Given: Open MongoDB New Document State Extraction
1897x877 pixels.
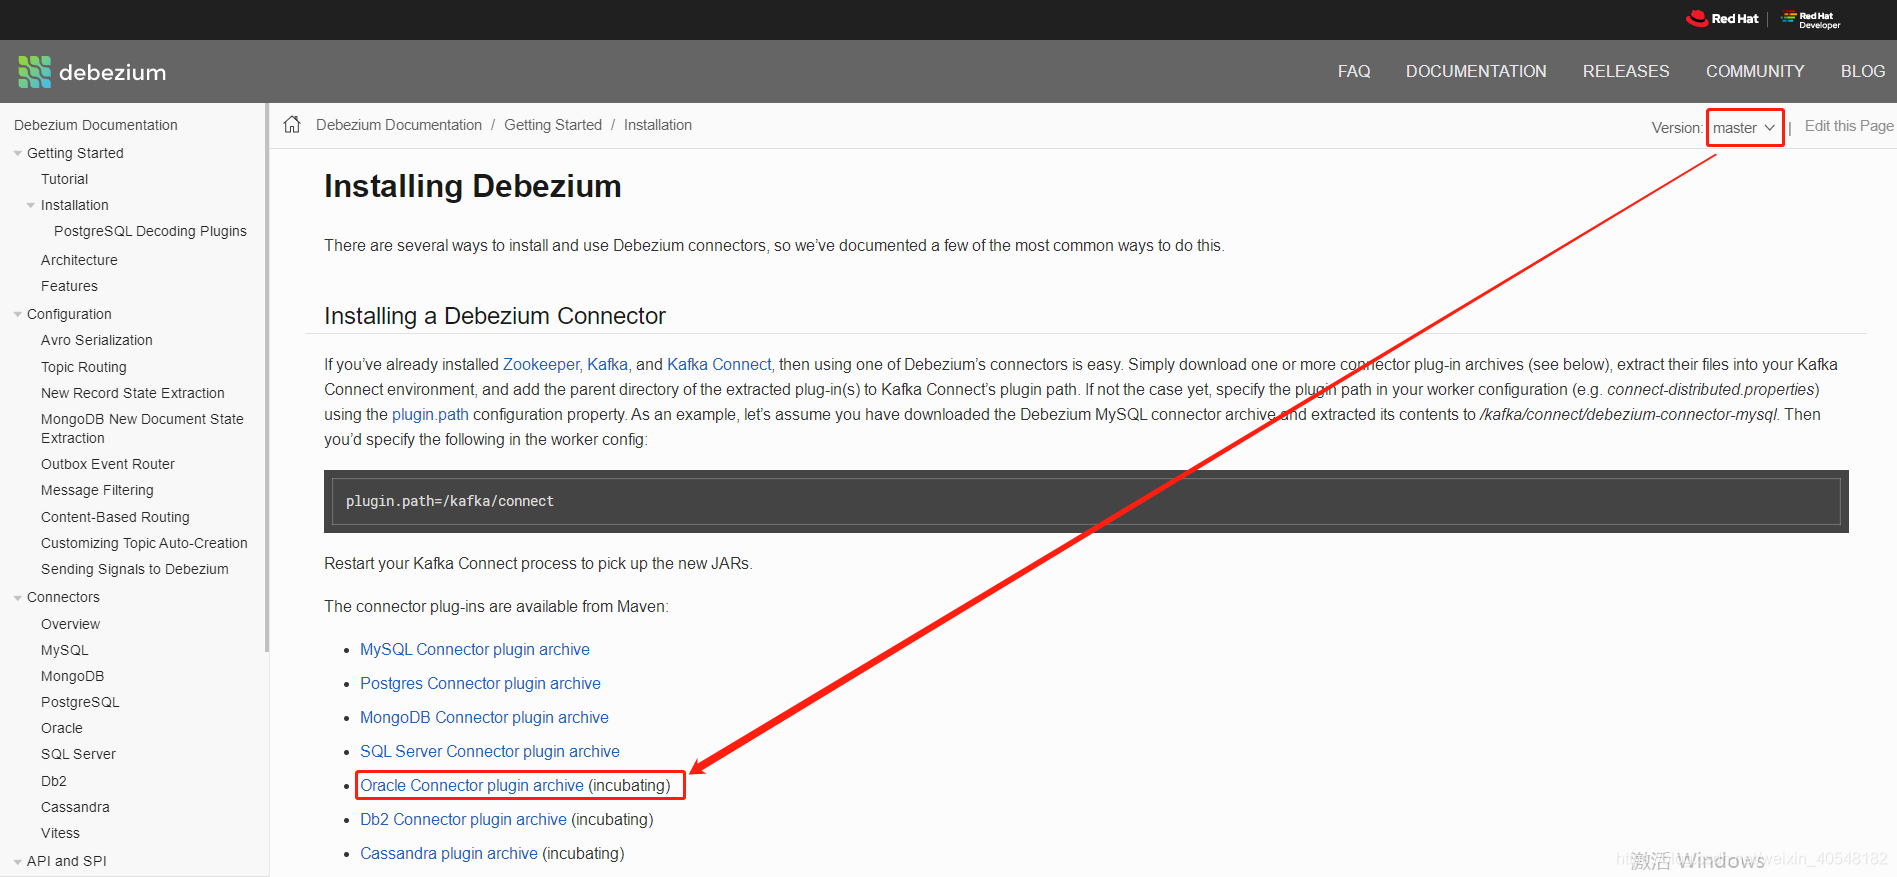Looking at the screenshot, I should pyautogui.click(x=142, y=428).
